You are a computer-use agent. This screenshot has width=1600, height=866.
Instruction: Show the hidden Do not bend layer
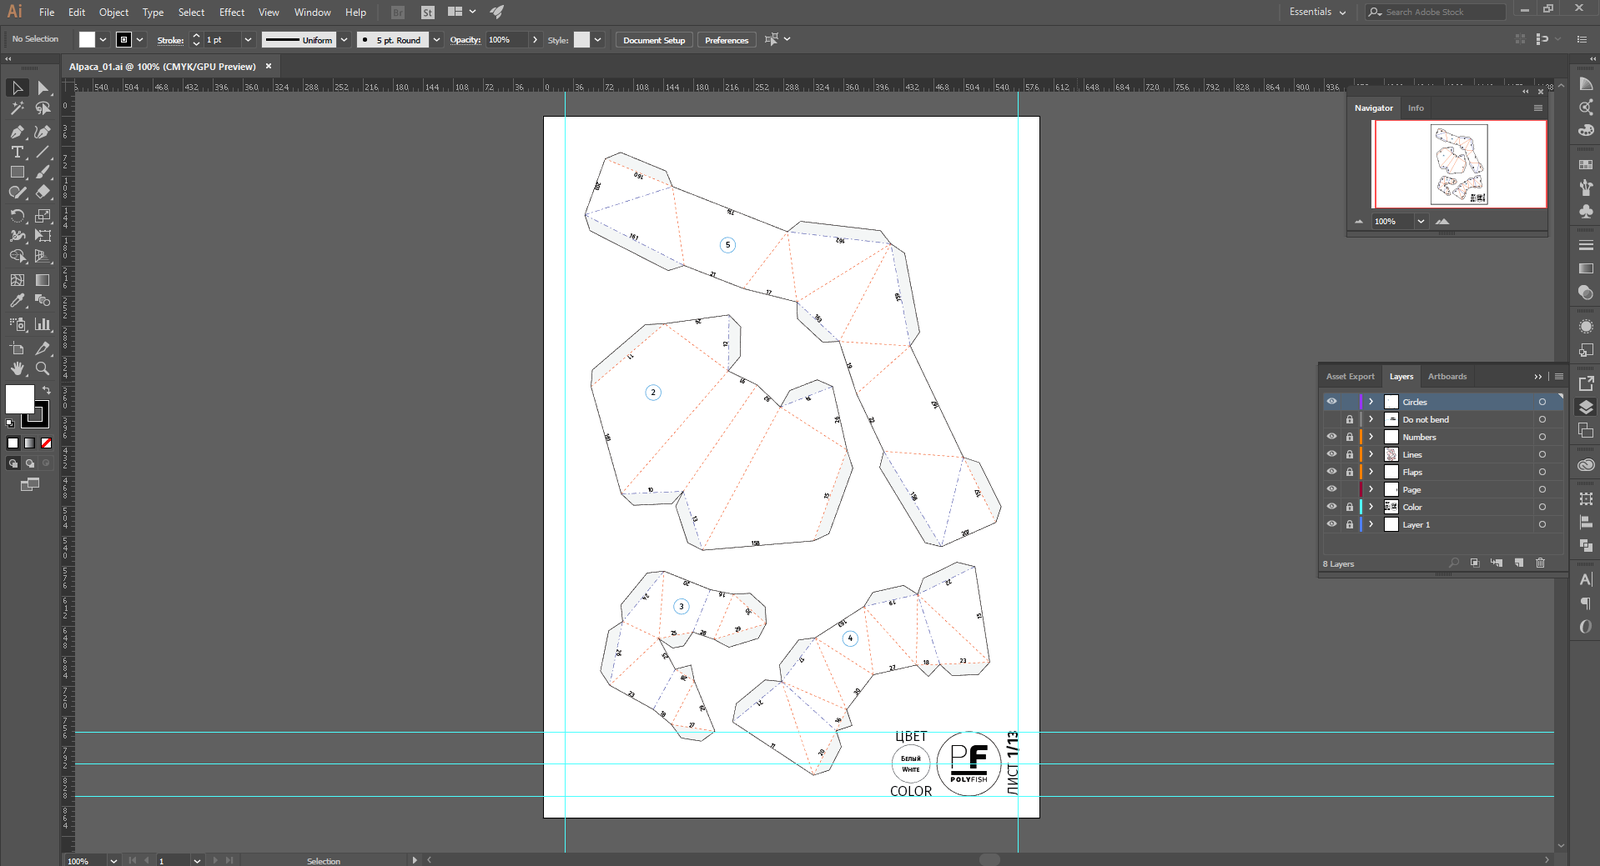(1331, 419)
